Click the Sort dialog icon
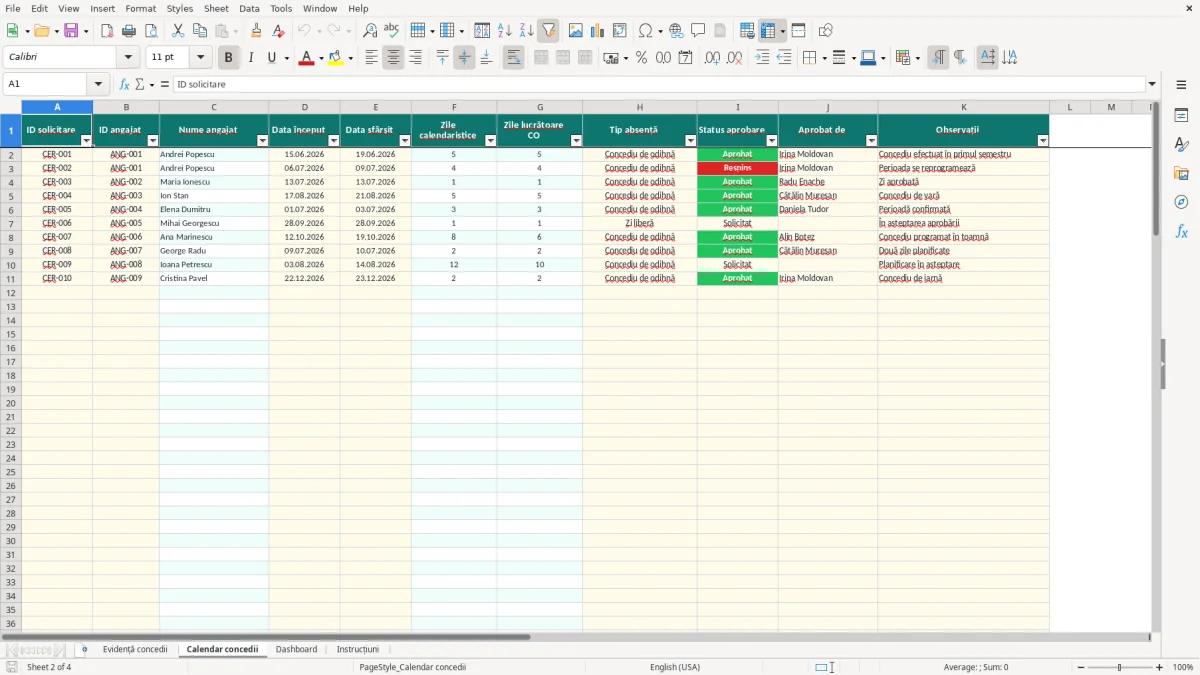The height and width of the screenshot is (675, 1200). coord(482,31)
